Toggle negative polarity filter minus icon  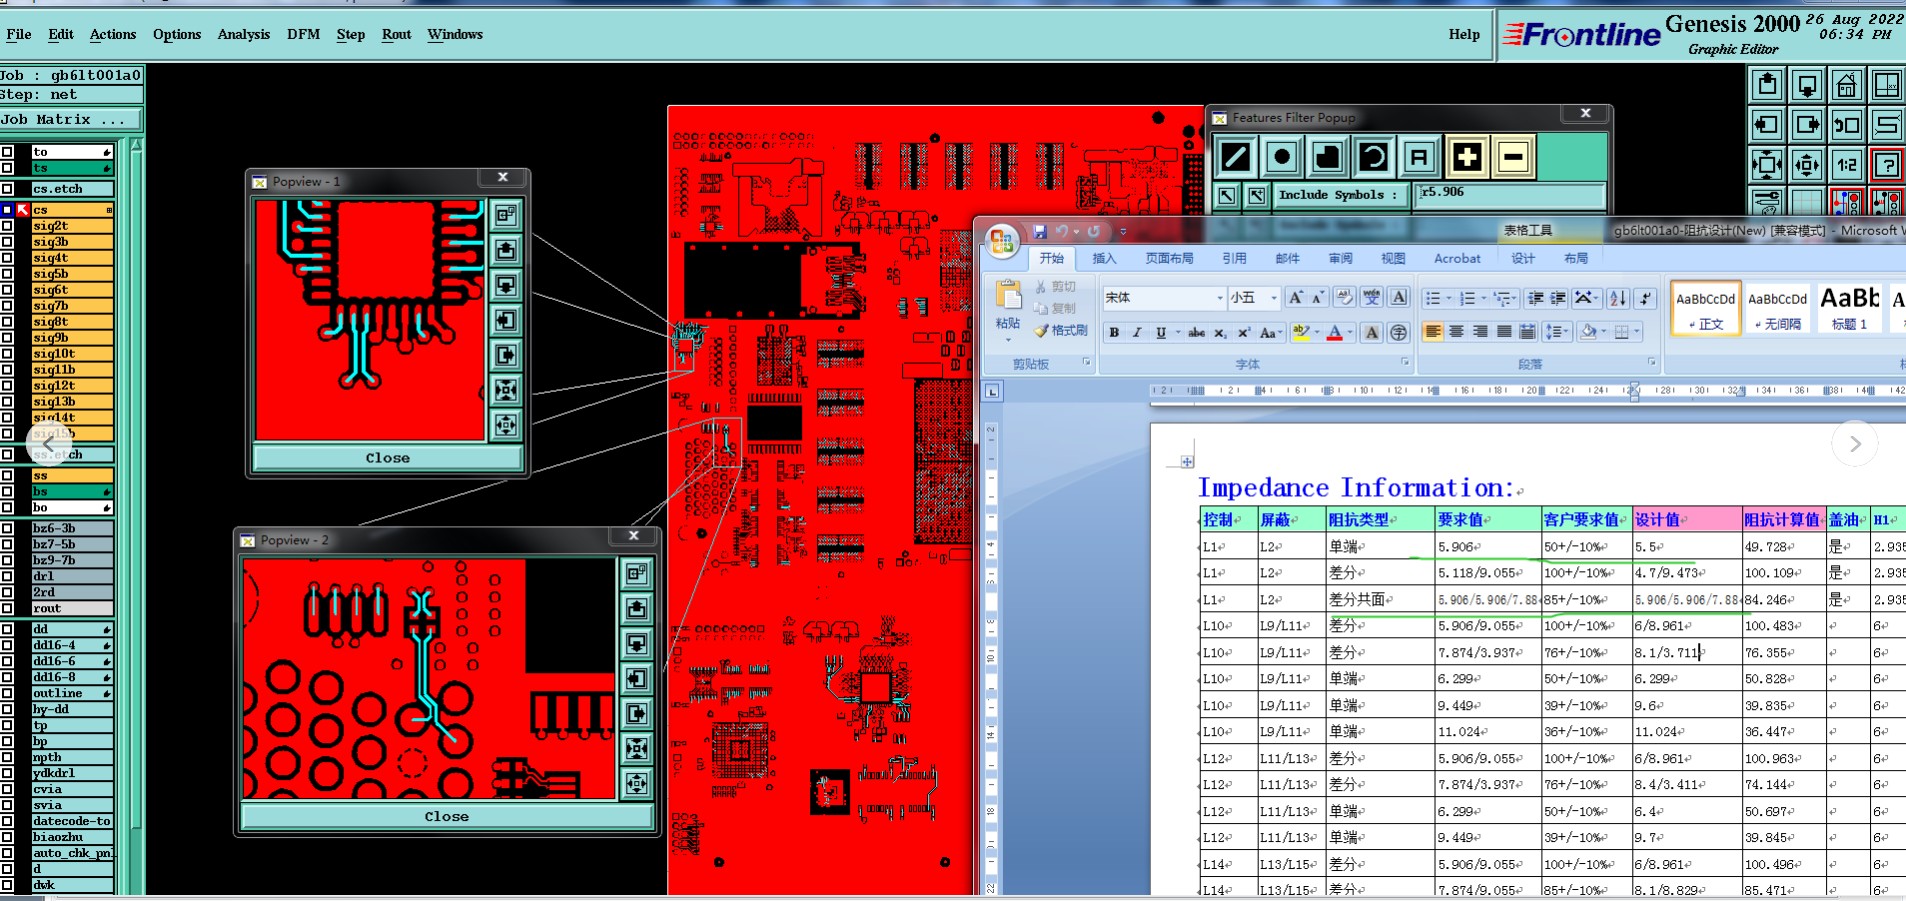(x=1513, y=157)
